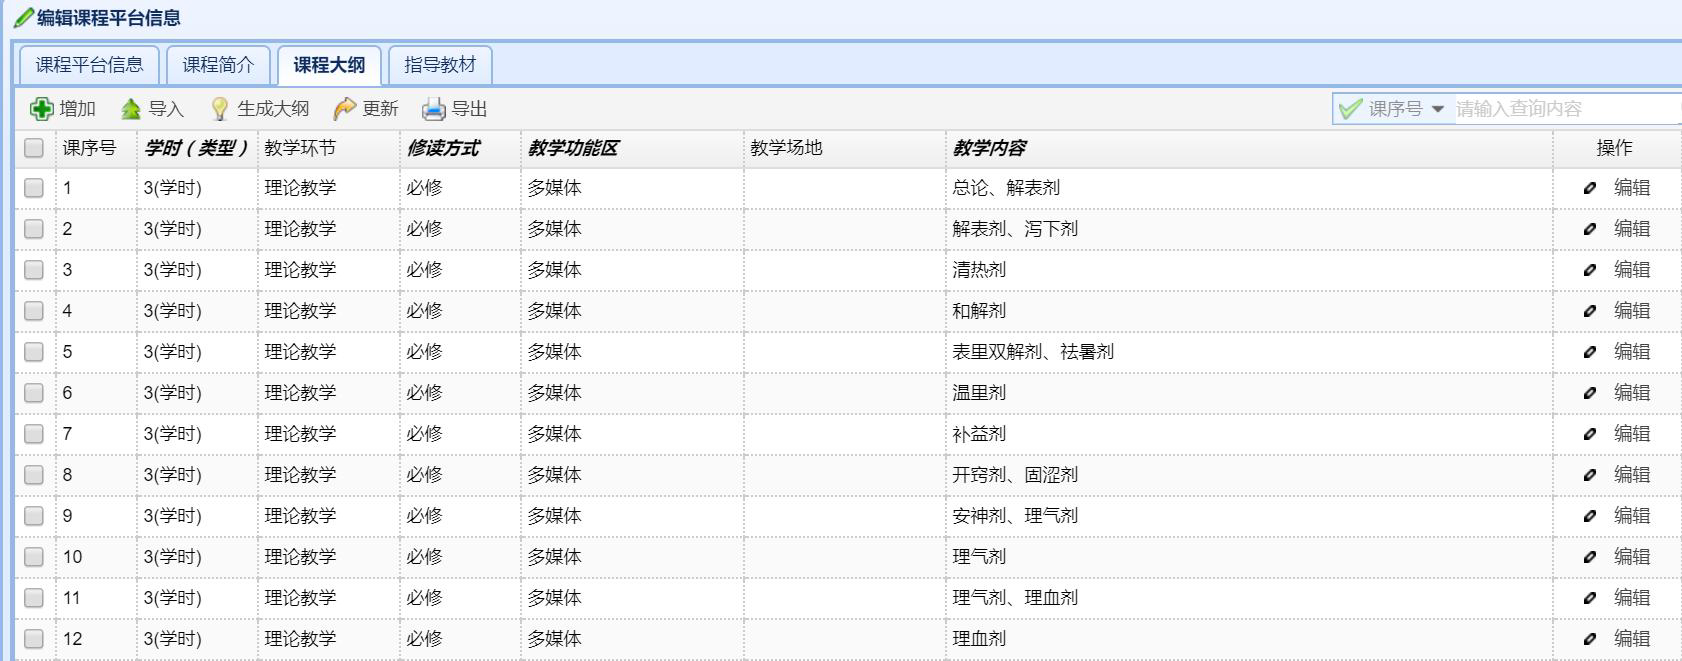
Task: Click 编辑 link for 温里剂 row
Action: (1632, 393)
